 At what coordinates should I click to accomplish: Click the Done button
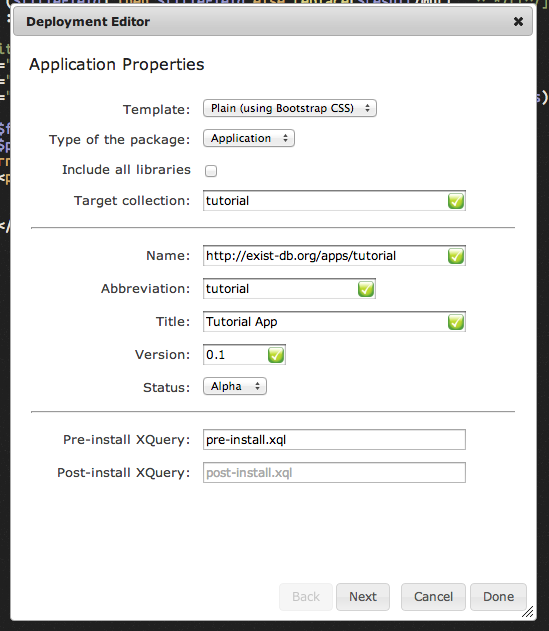498,597
